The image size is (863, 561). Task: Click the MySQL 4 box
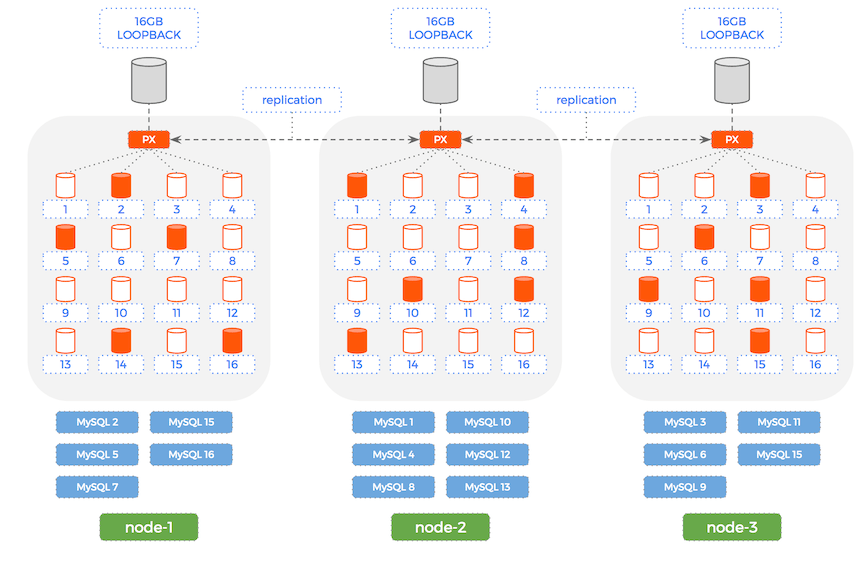pyautogui.click(x=393, y=455)
